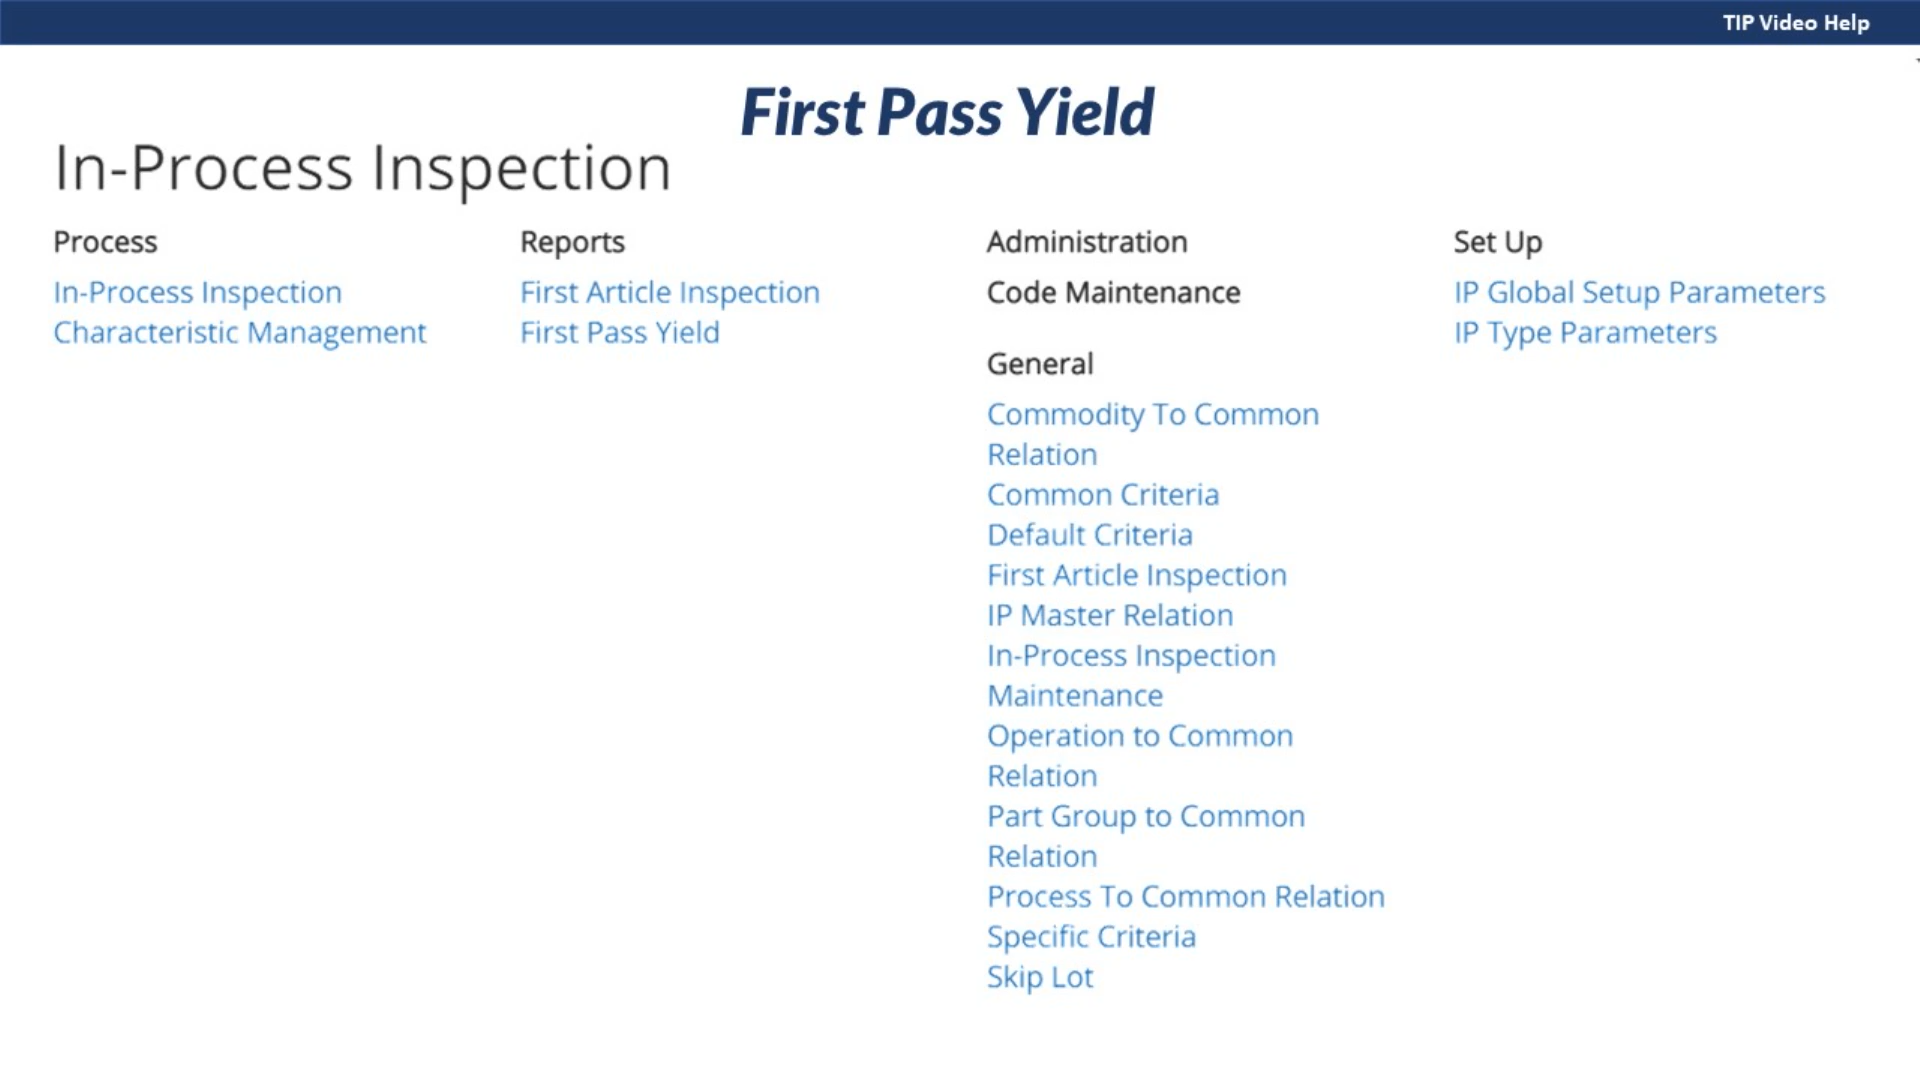Open Common Criteria link
The height and width of the screenshot is (1080, 1920).
pos(1102,495)
